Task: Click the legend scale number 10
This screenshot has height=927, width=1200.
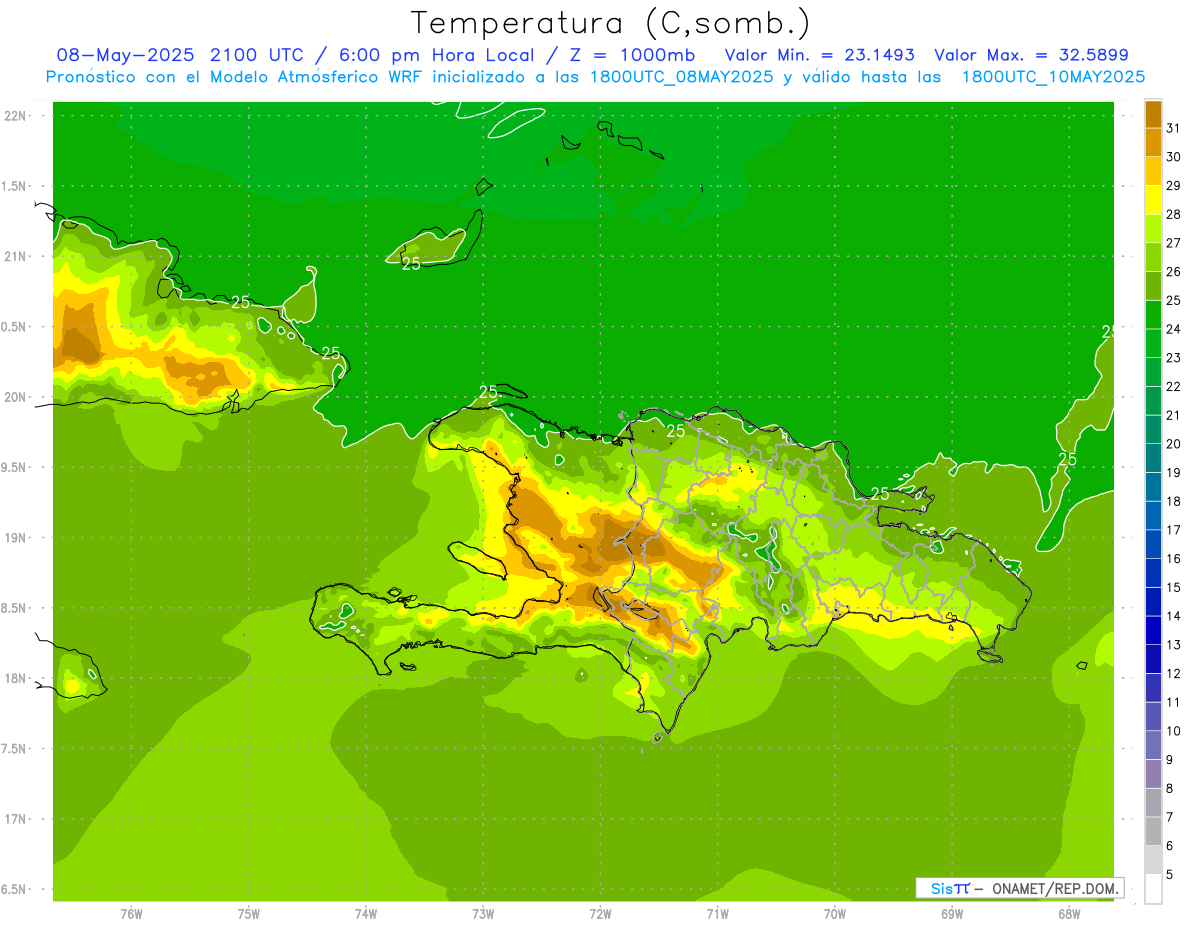Action: pyautogui.click(x=1173, y=731)
